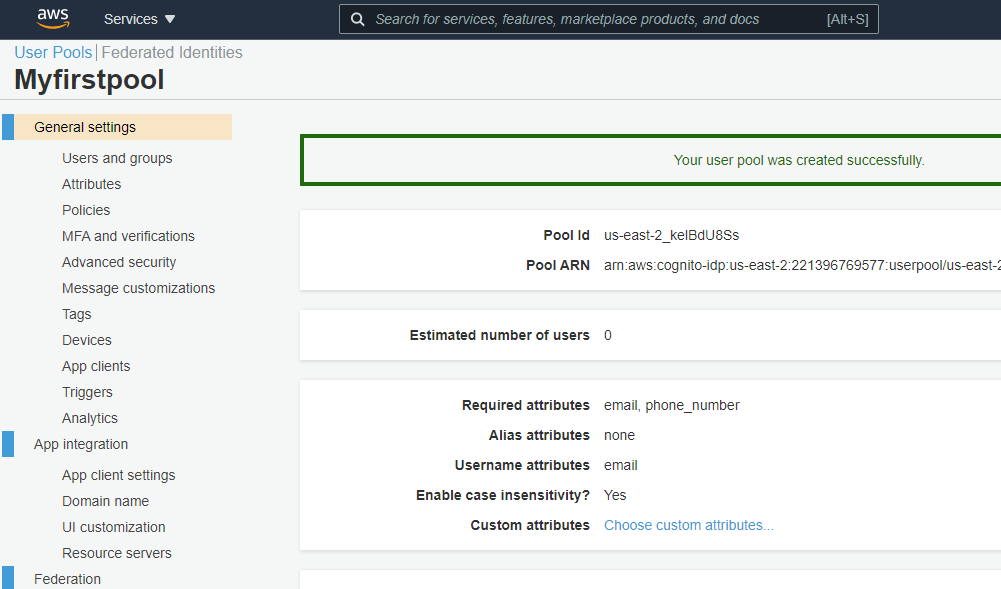This screenshot has height=589, width=1001.
Task: Go to Advanced security settings
Action: (119, 262)
